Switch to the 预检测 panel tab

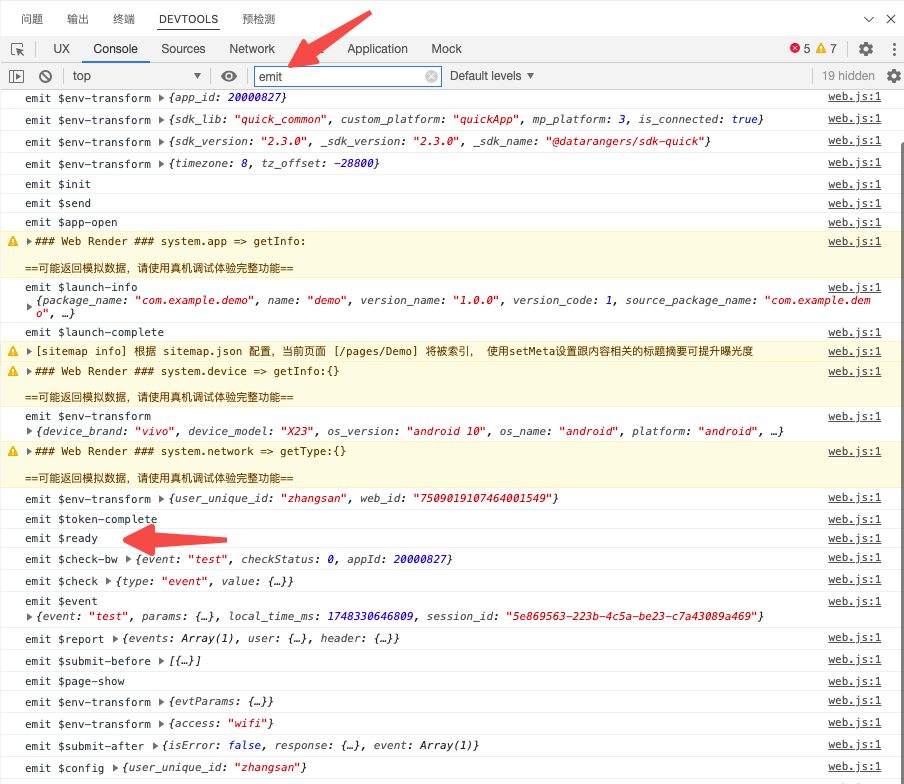coord(259,19)
